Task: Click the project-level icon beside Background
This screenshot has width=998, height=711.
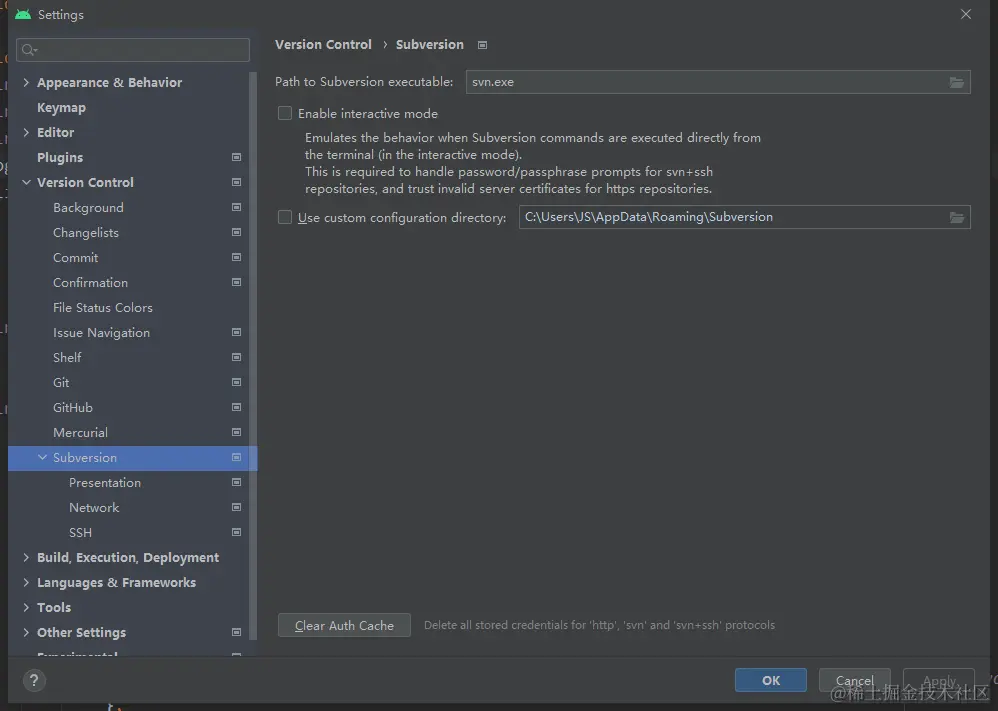Action: (236, 208)
